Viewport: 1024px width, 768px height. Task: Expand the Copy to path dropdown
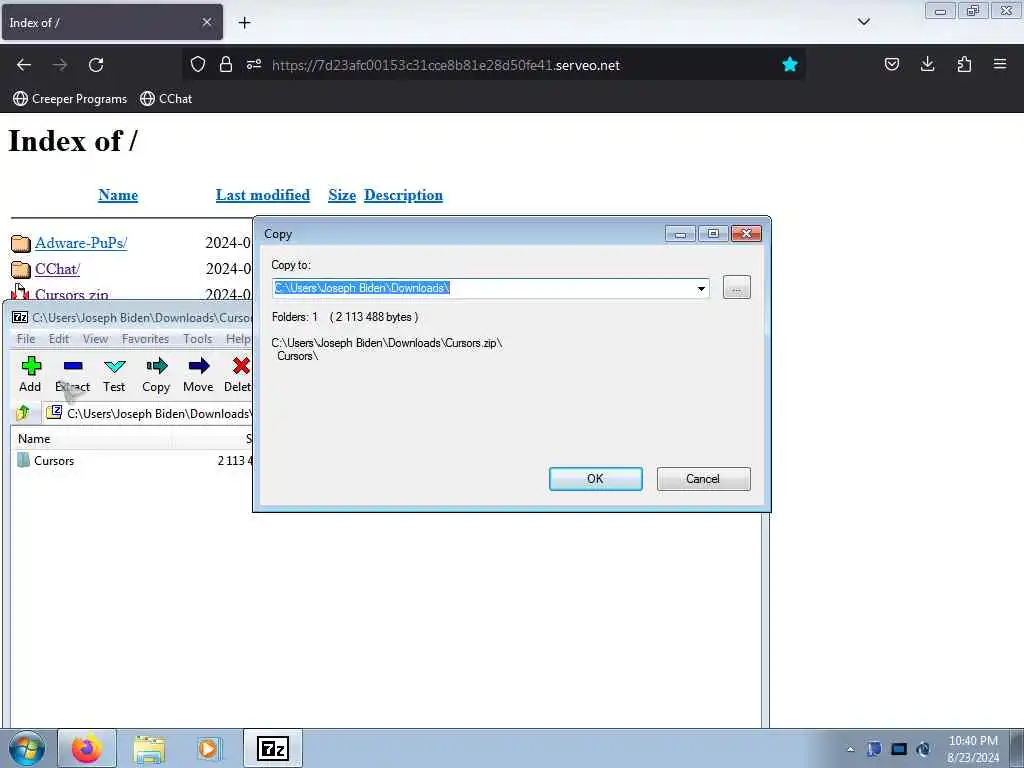point(701,288)
